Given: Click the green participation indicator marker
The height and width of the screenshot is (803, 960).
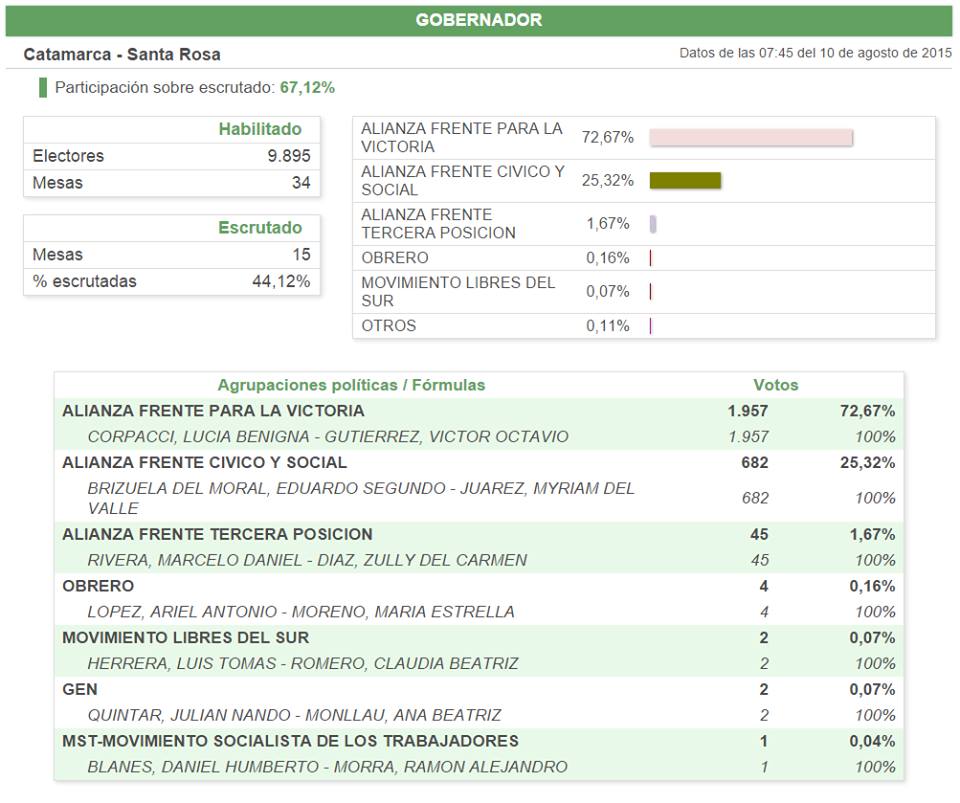Looking at the screenshot, I should (43, 88).
